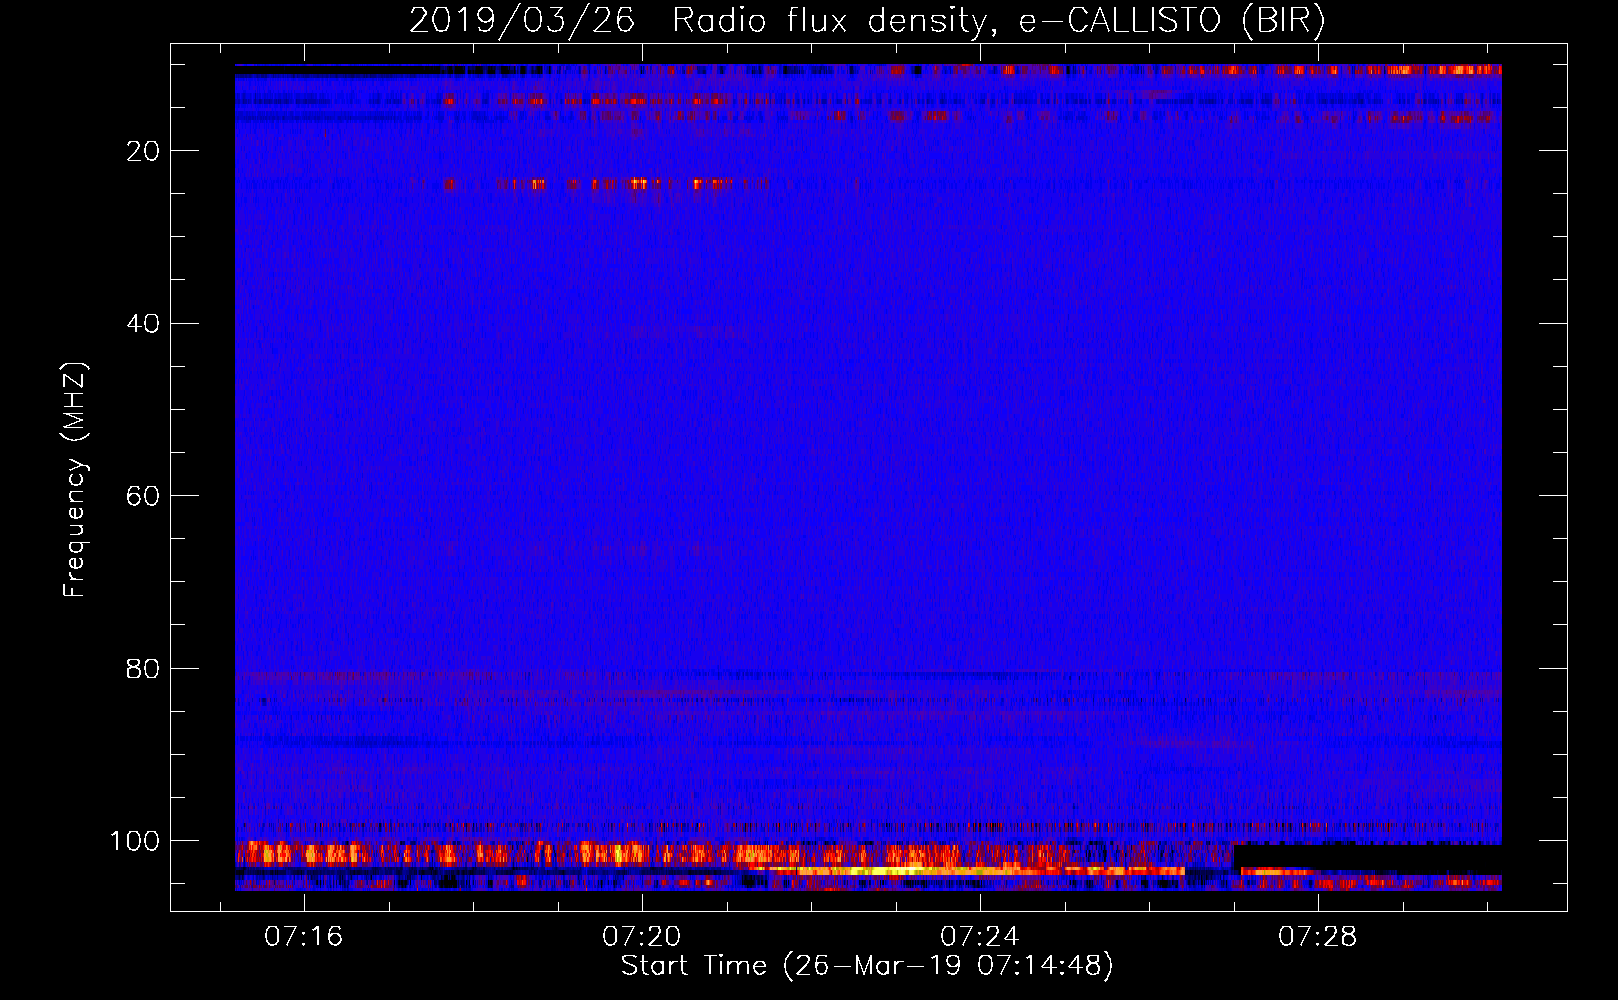The image size is (1618, 1000).
Task: Click the 60 MHz frequency tick label
Action: pyautogui.click(x=143, y=496)
